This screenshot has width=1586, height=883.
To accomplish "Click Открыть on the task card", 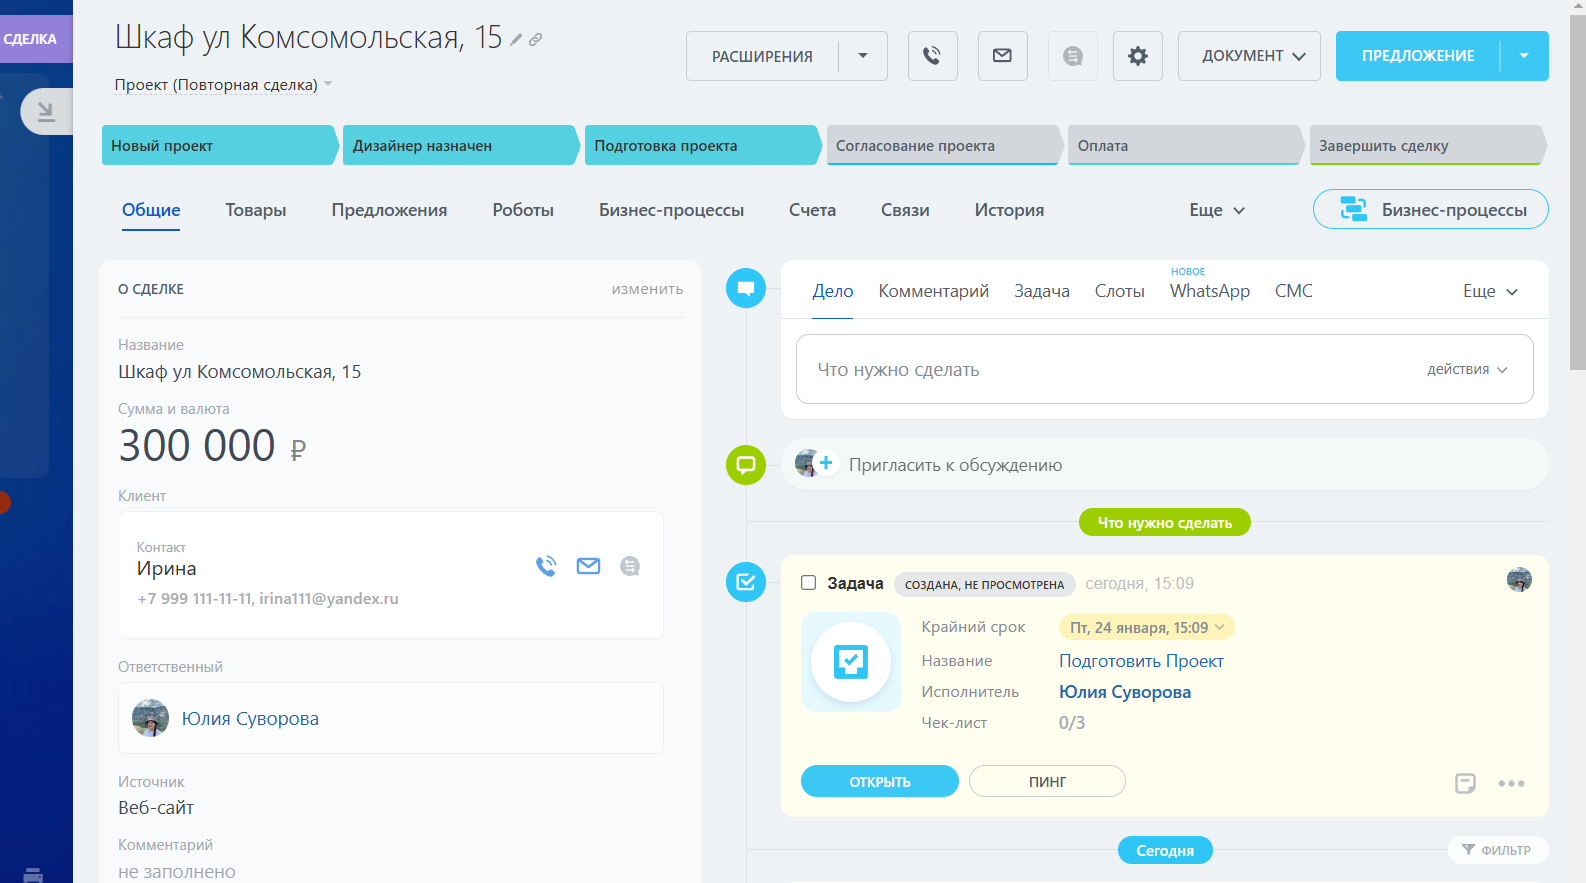I will 880,781.
